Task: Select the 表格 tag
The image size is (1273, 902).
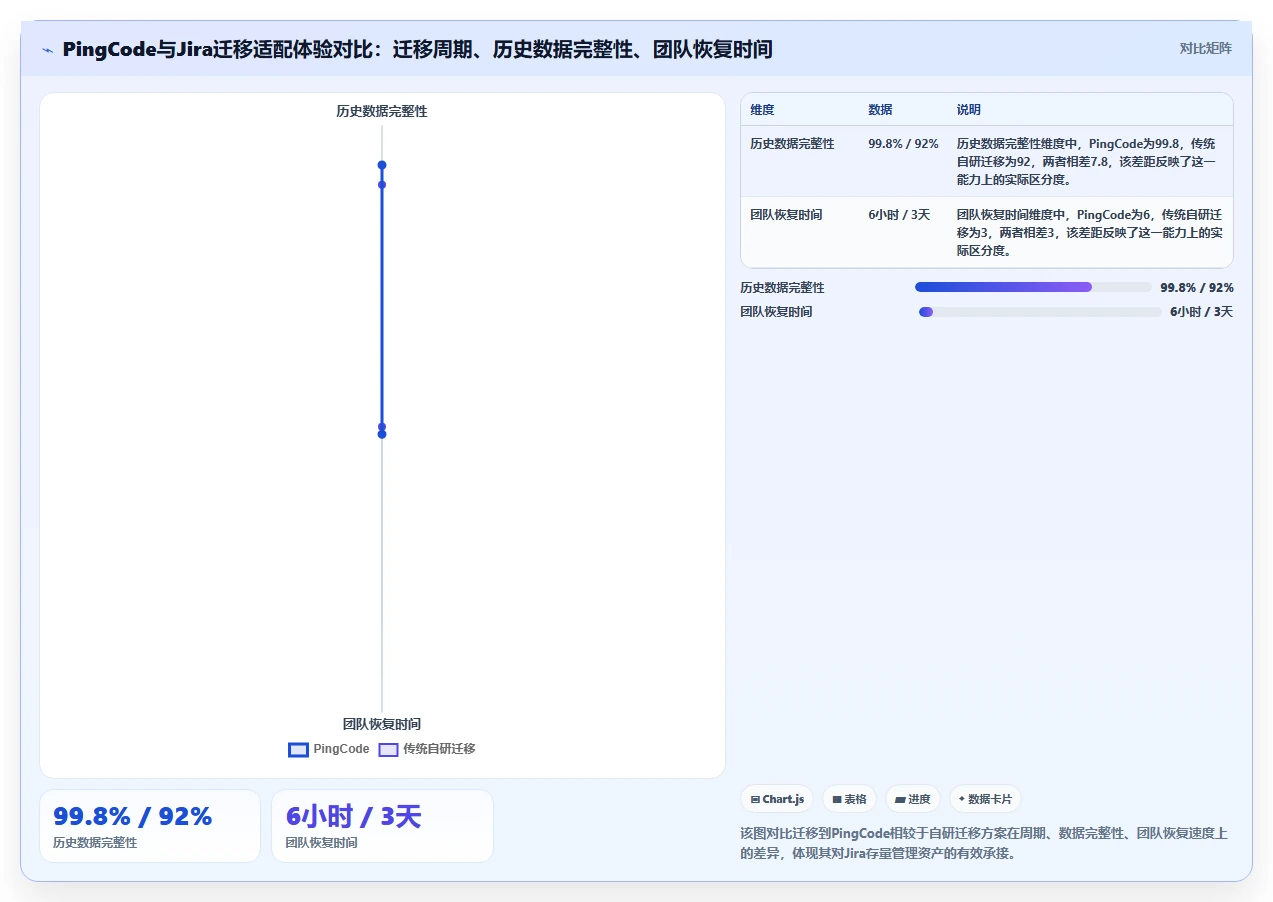Action: click(x=849, y=799)
